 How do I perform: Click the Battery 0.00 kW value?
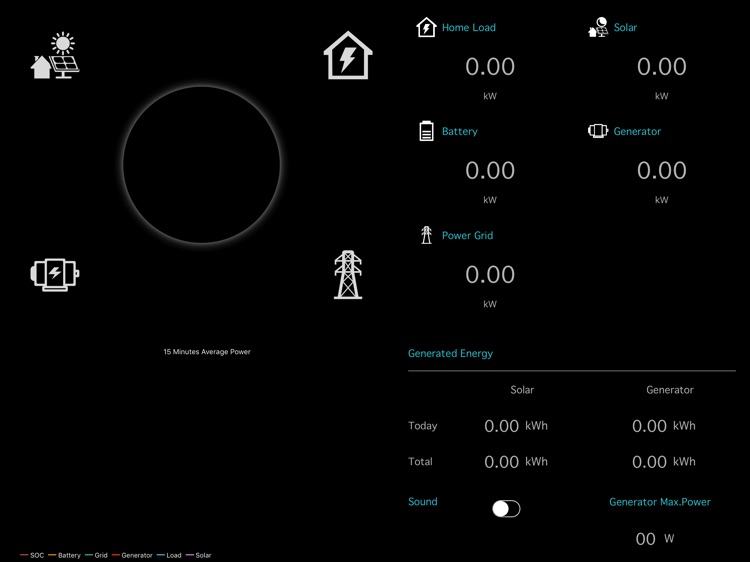tap(490, 170)
